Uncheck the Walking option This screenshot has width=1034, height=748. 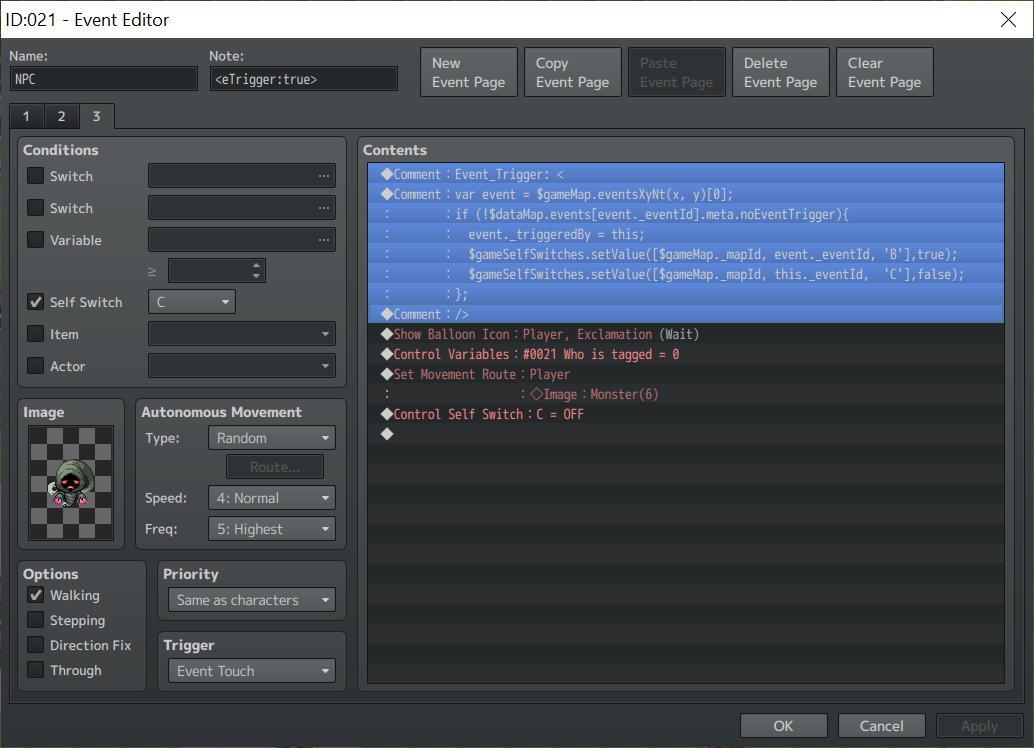click(x=36, y=595)
